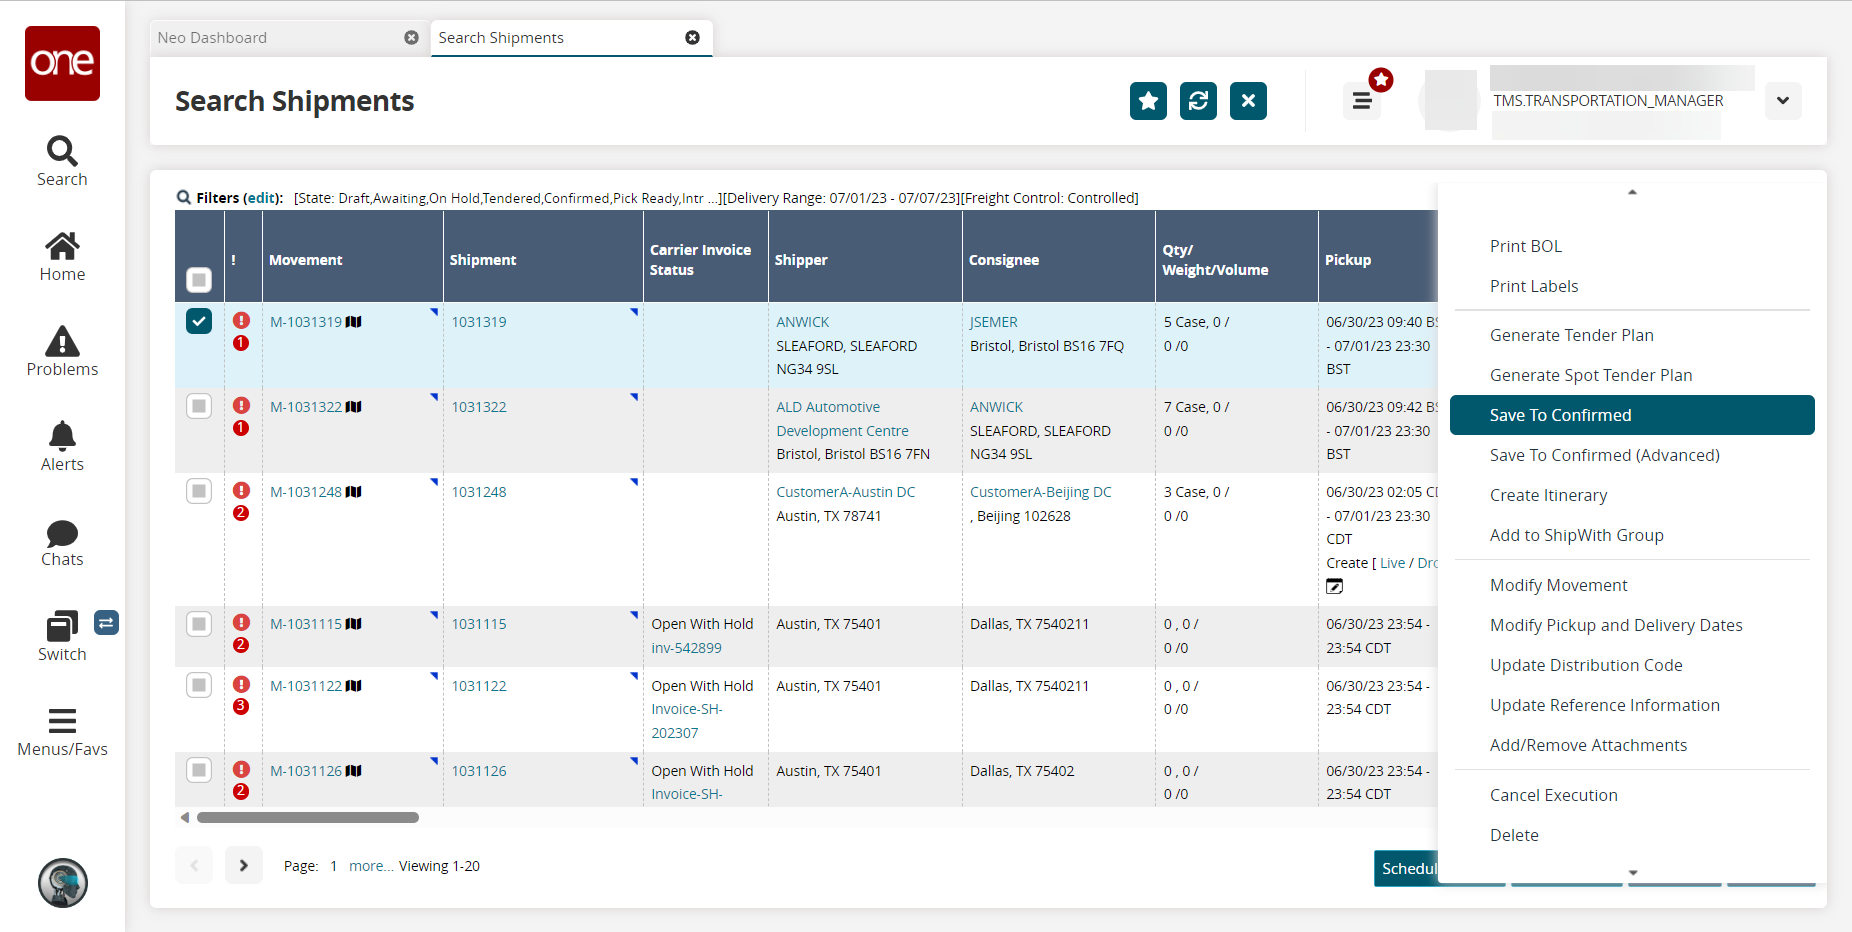Image resolution: width=1852 pixels, height=932 pixels.
Task: Close page with teal X button
Action: pyautogui.click(x=1248, y=101)
